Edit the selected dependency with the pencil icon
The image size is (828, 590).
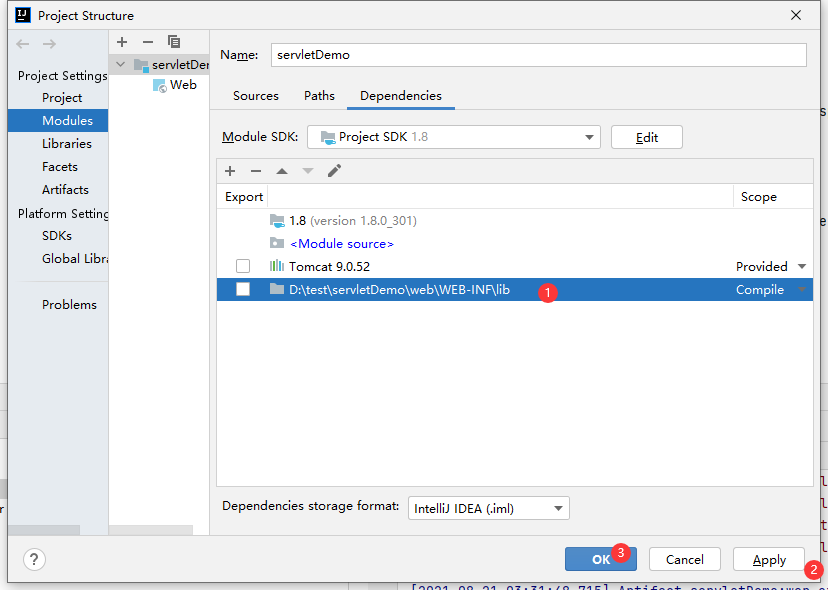334,170
